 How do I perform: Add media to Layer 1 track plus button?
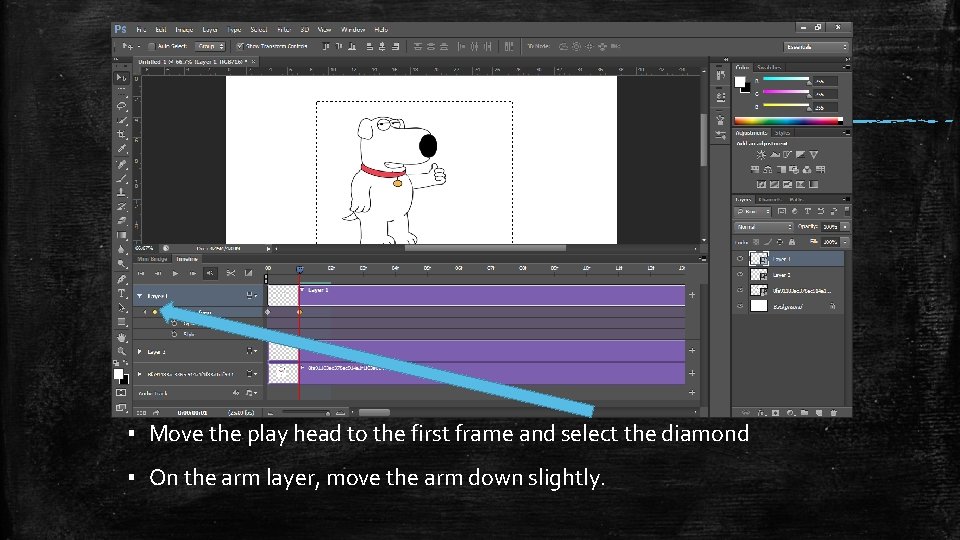(x=692, y=295)
